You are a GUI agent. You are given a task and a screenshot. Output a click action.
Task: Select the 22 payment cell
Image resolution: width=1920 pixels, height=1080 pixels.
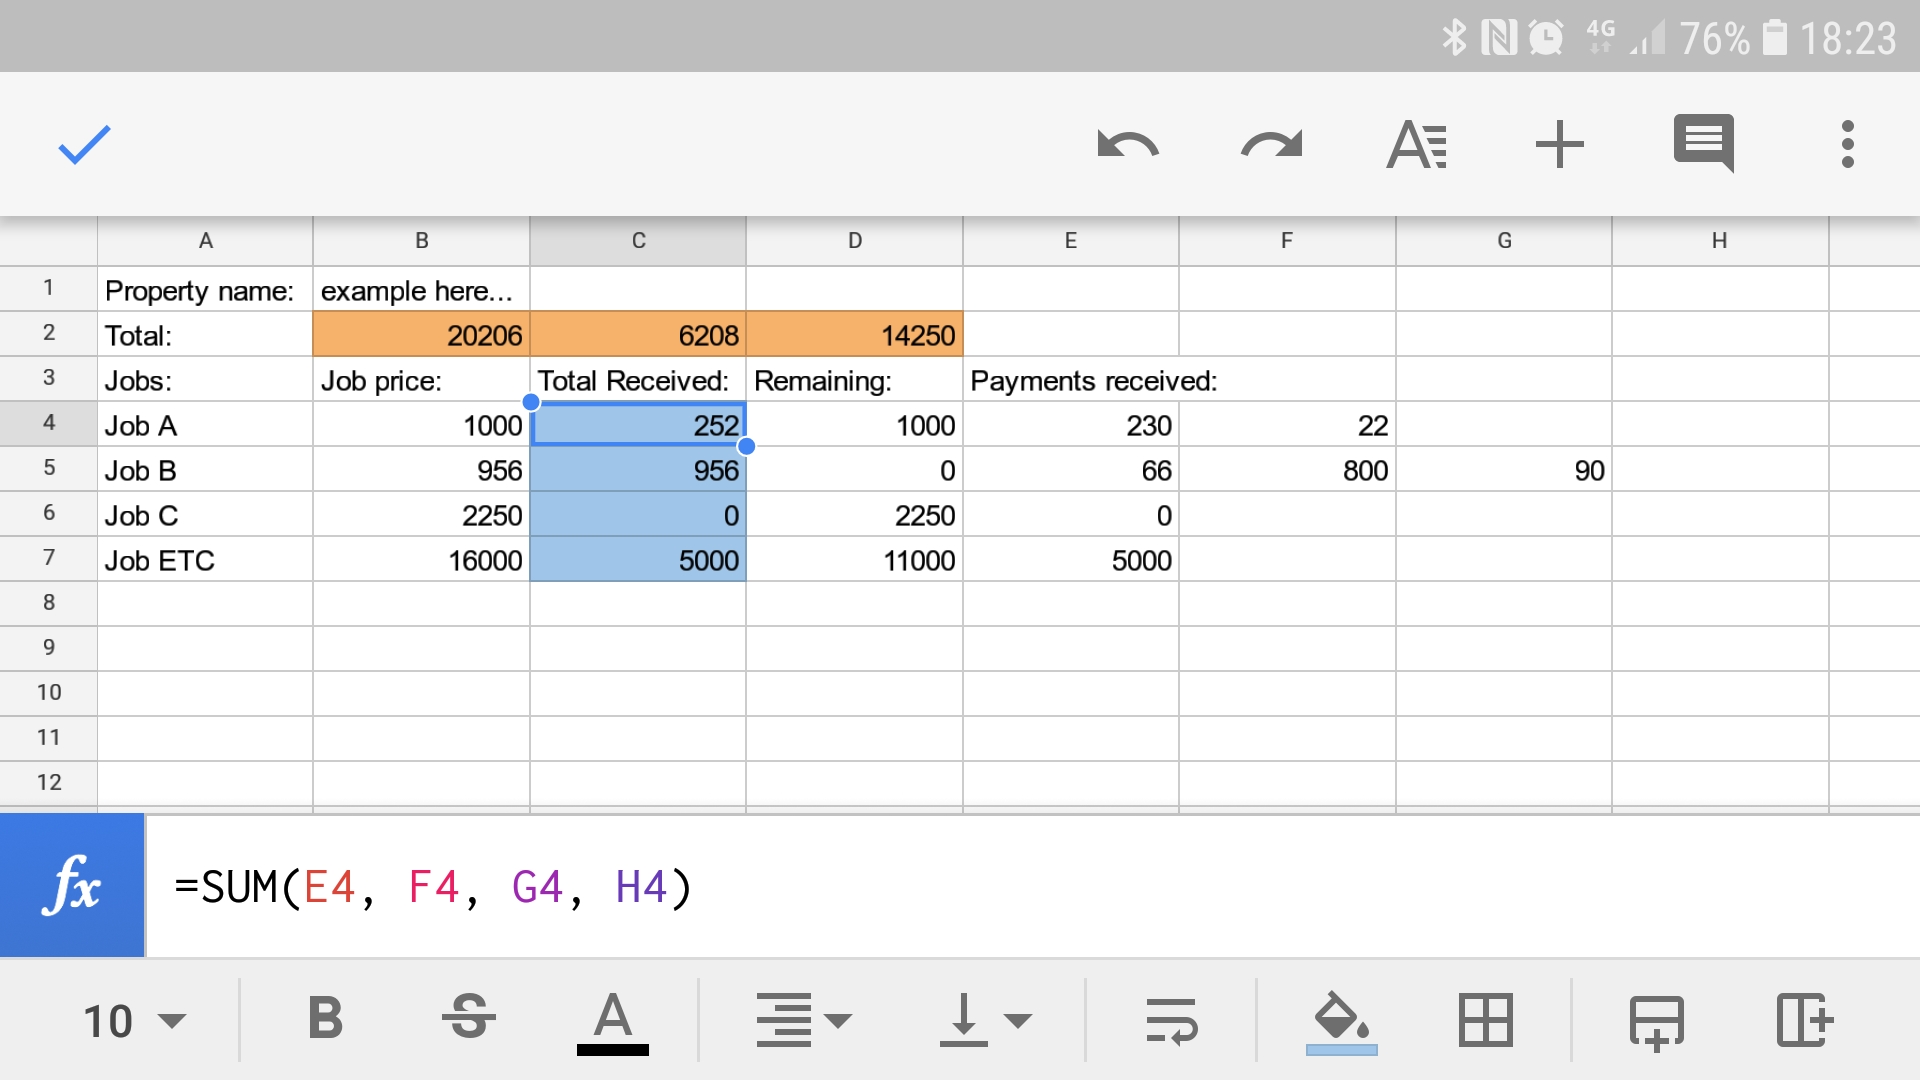coord(1287,424)
